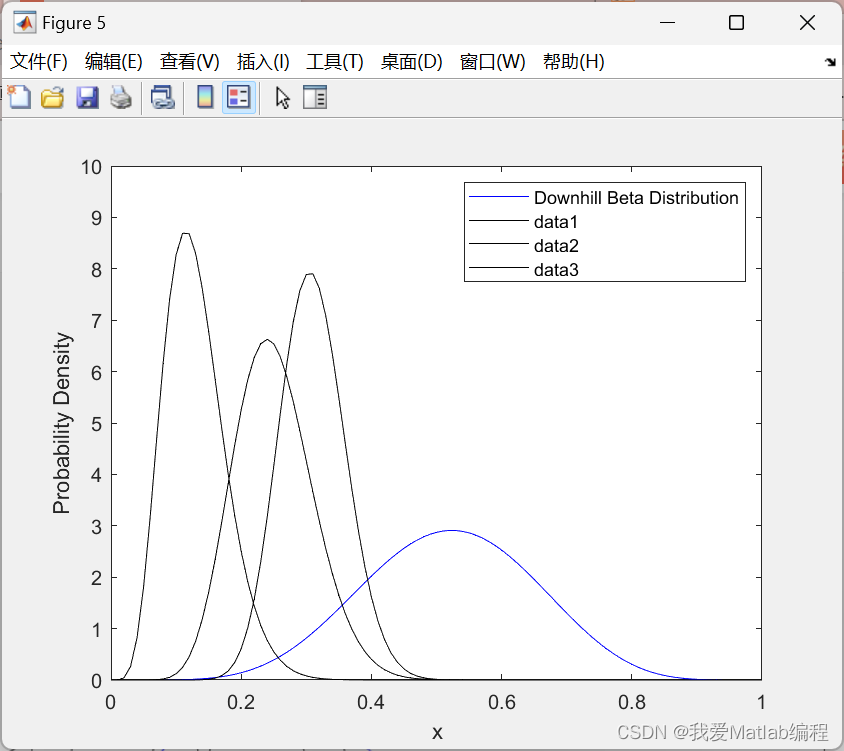
Task: Open the 帮助(H) menu
Action: point(573,62)
